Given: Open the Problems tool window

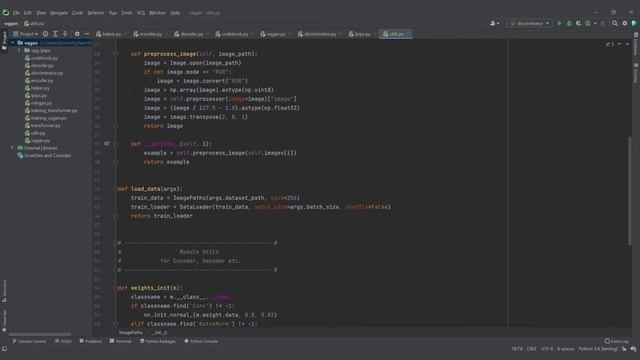Looking at the screenshot, I should [91, 341].
